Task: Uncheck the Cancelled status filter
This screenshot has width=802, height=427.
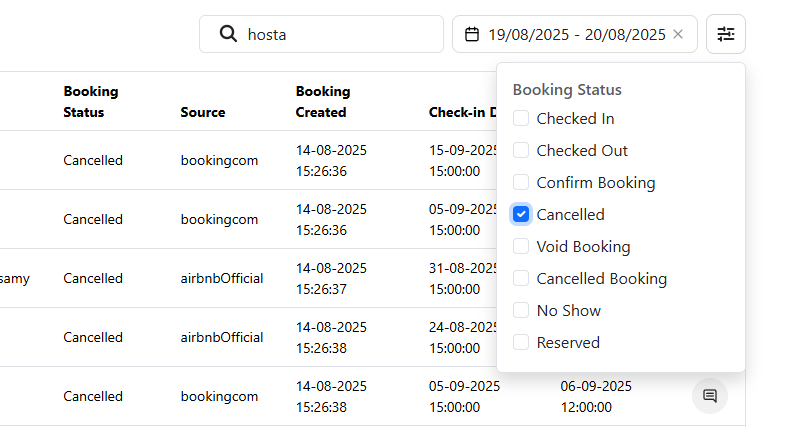Action: click(521, 215)
